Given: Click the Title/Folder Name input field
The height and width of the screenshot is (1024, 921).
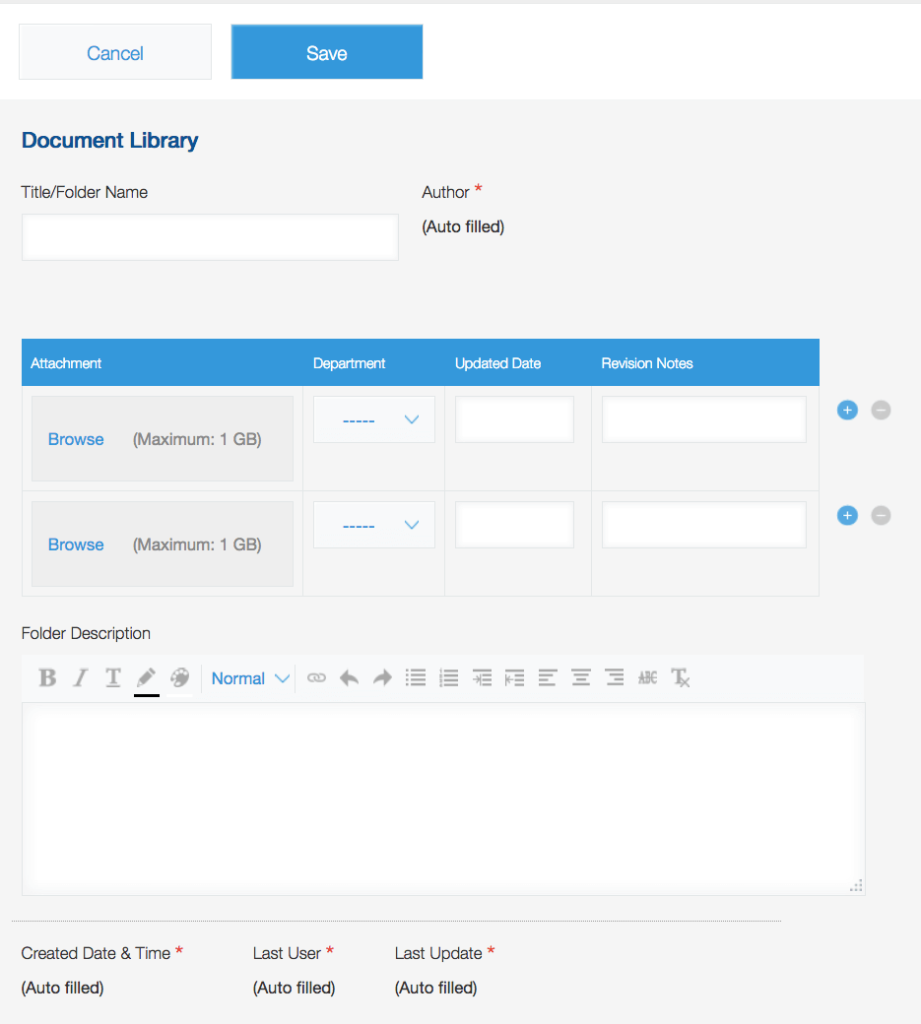Looking at the screenshot, I should pyautogui.click(x=209, y=236).
